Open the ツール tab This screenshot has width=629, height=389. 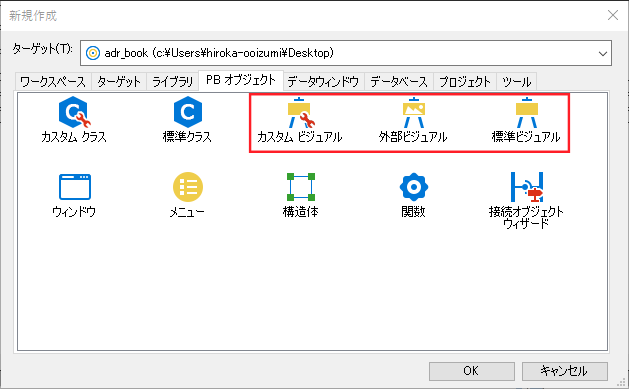(x=517, y=82)
